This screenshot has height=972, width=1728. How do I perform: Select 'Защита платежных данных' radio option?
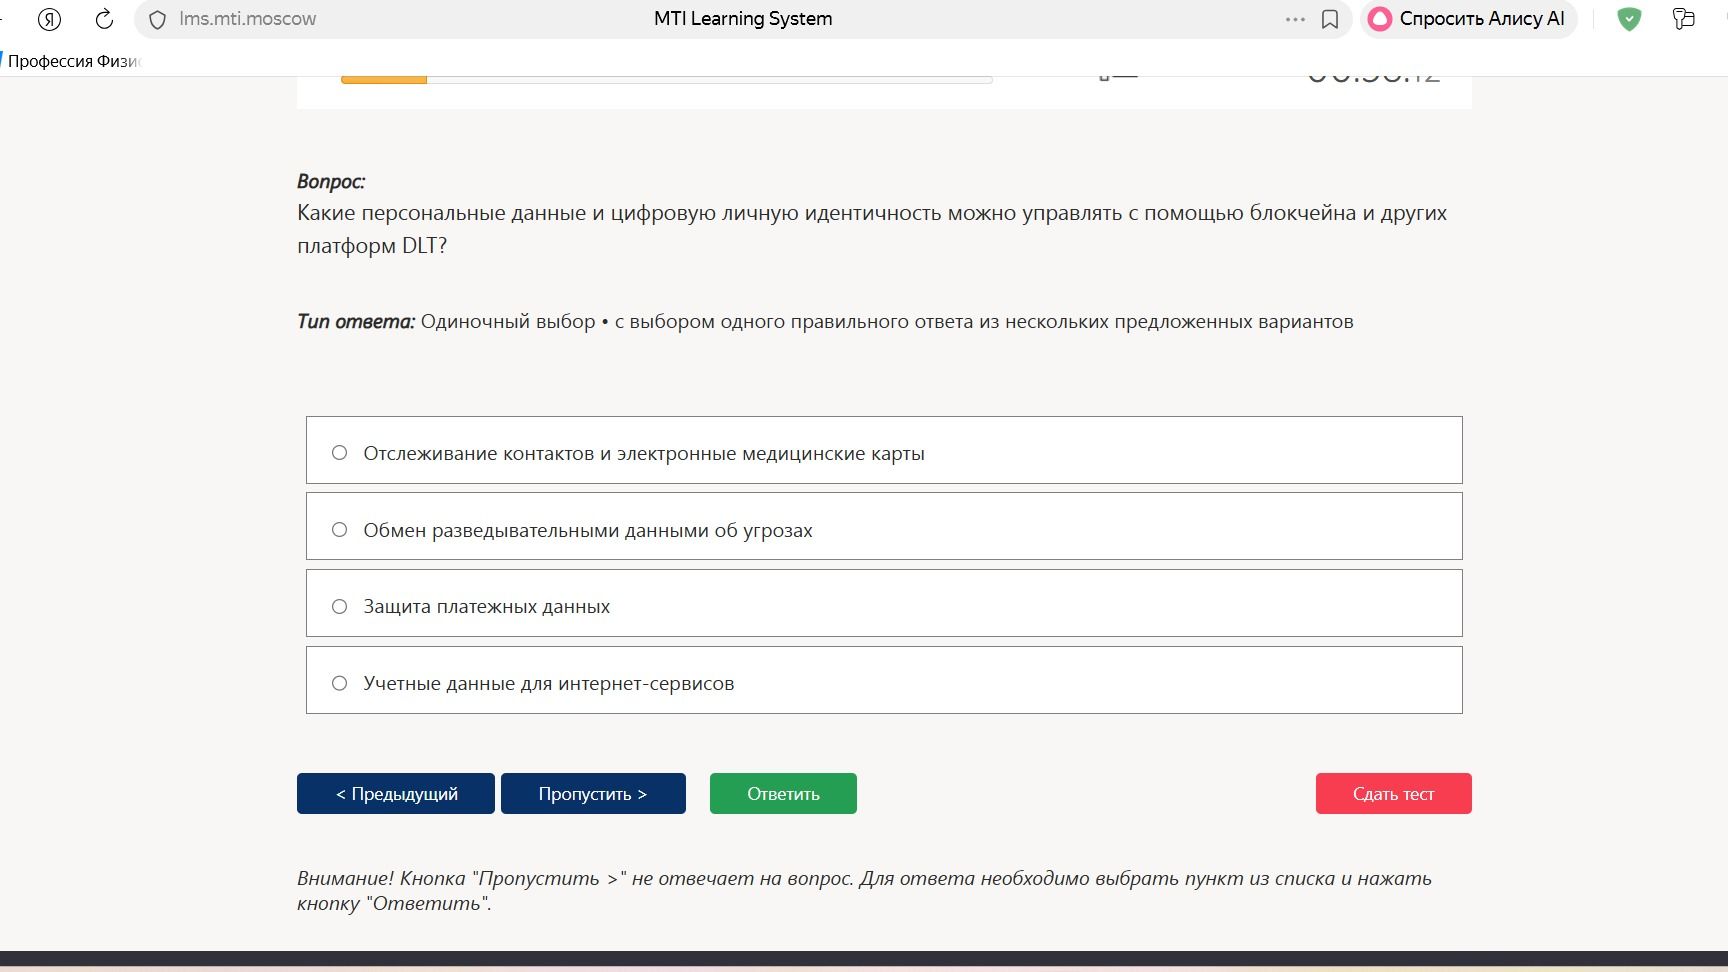click(884, 603)
